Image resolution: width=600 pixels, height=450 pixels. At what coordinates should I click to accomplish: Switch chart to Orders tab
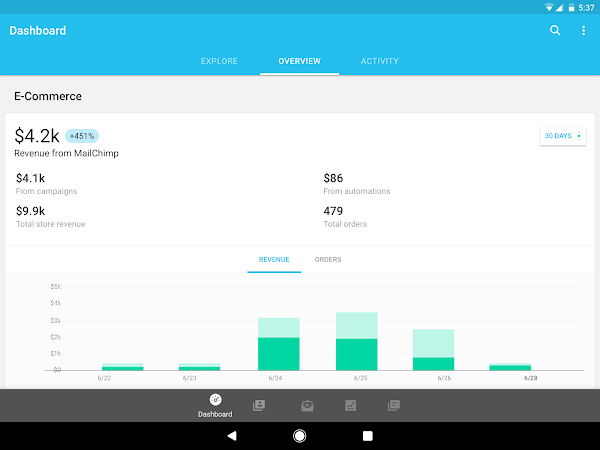(x=328, y=259)
